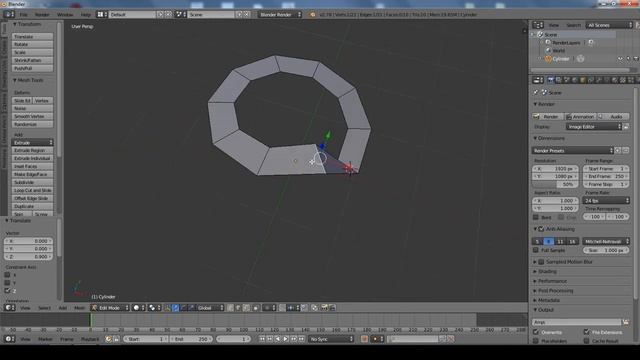This screenshot has width=640, height=360.
Task: Click the OpenGL render animation clapper icon
Action: coord(332,308)
